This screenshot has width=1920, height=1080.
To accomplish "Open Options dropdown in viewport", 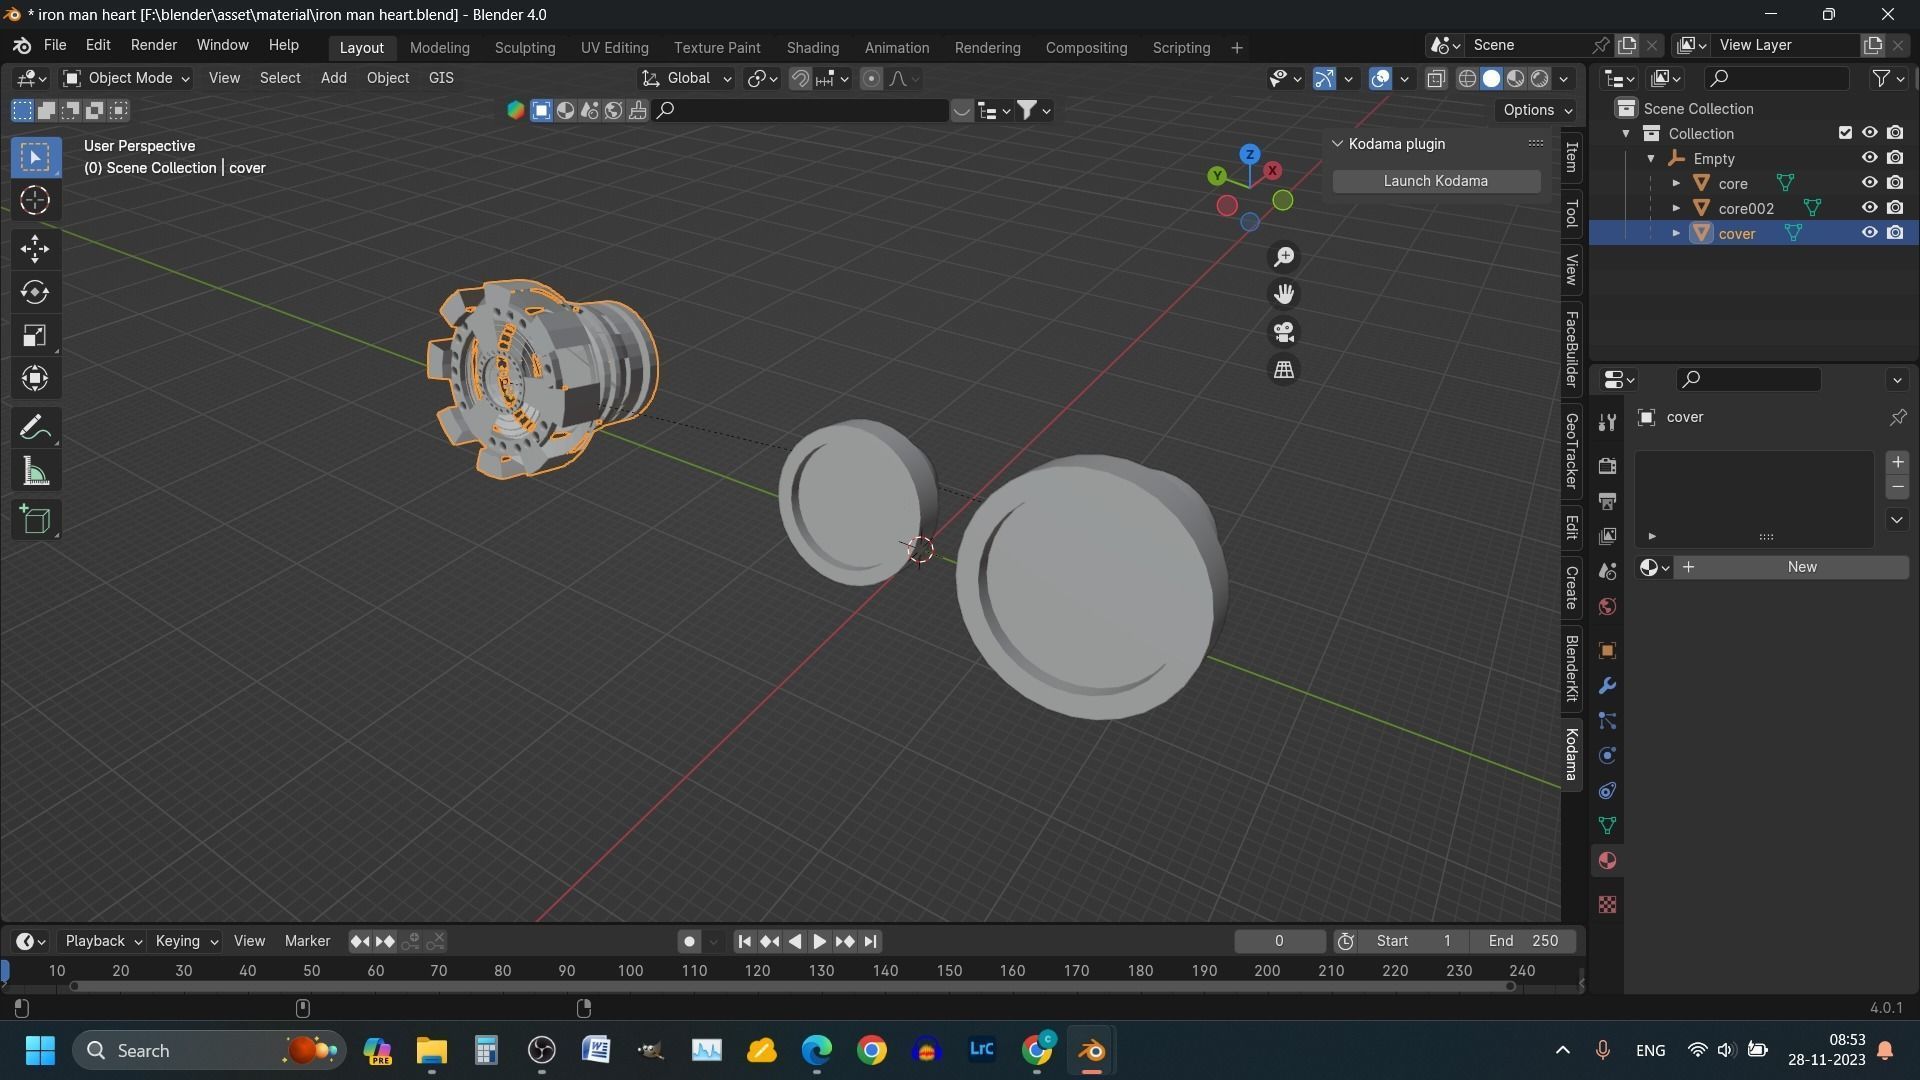I will point(1537,110).
